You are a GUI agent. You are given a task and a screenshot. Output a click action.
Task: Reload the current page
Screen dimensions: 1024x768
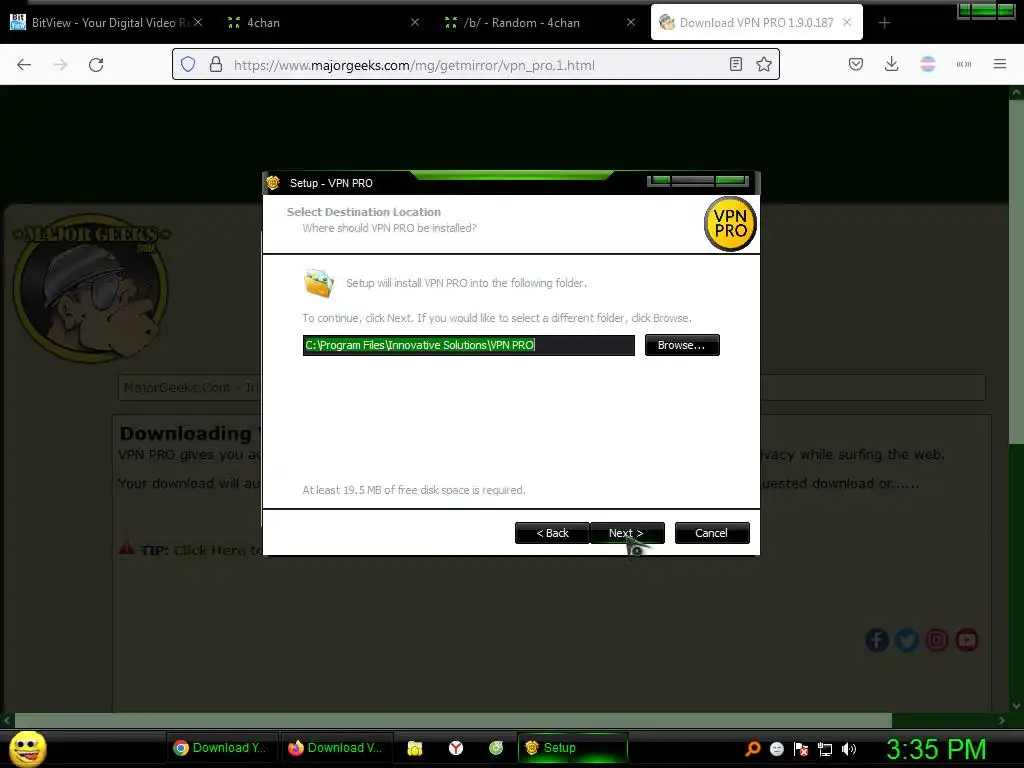click(x=96, y=64)
